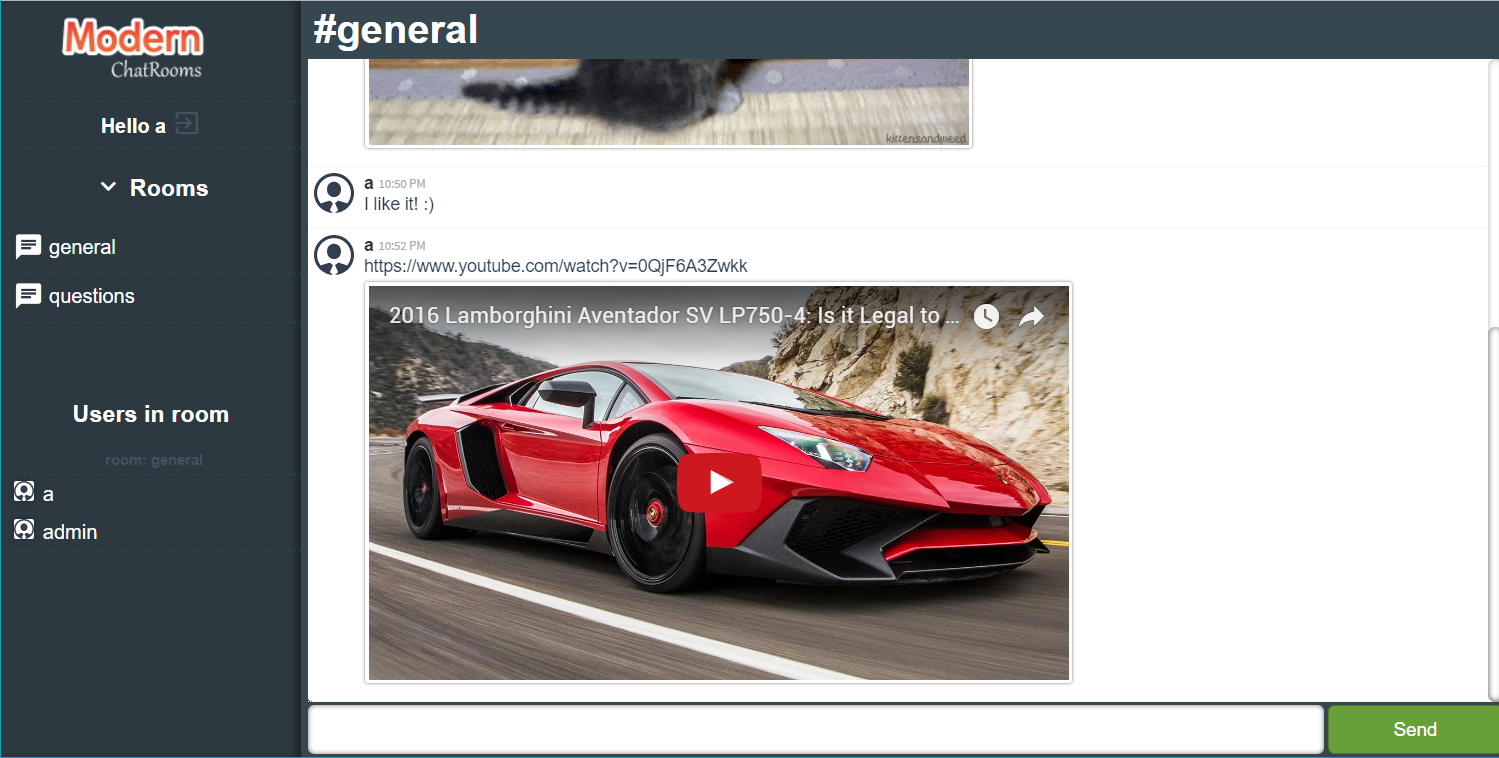Click the 10:50 PM timestamp
The width and height of the screenshot is (1499, 758).
(x=402, y=184)
